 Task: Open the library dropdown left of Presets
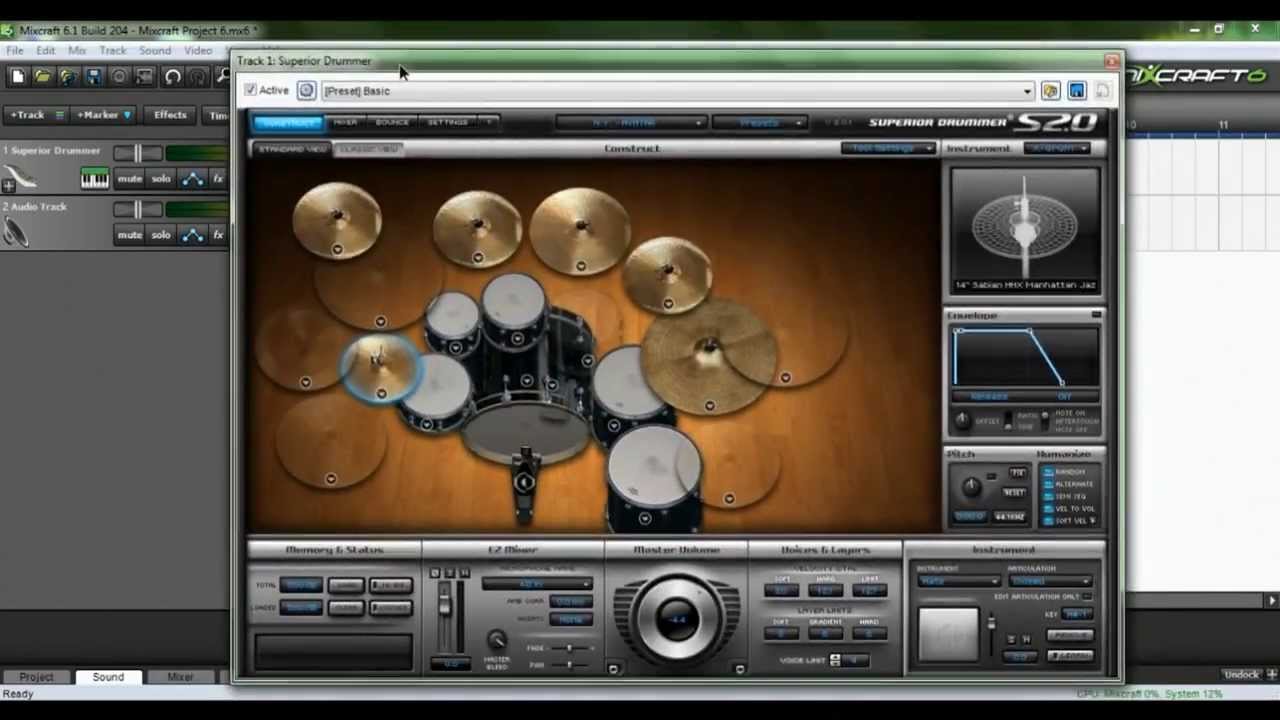(x=630, y=122)
